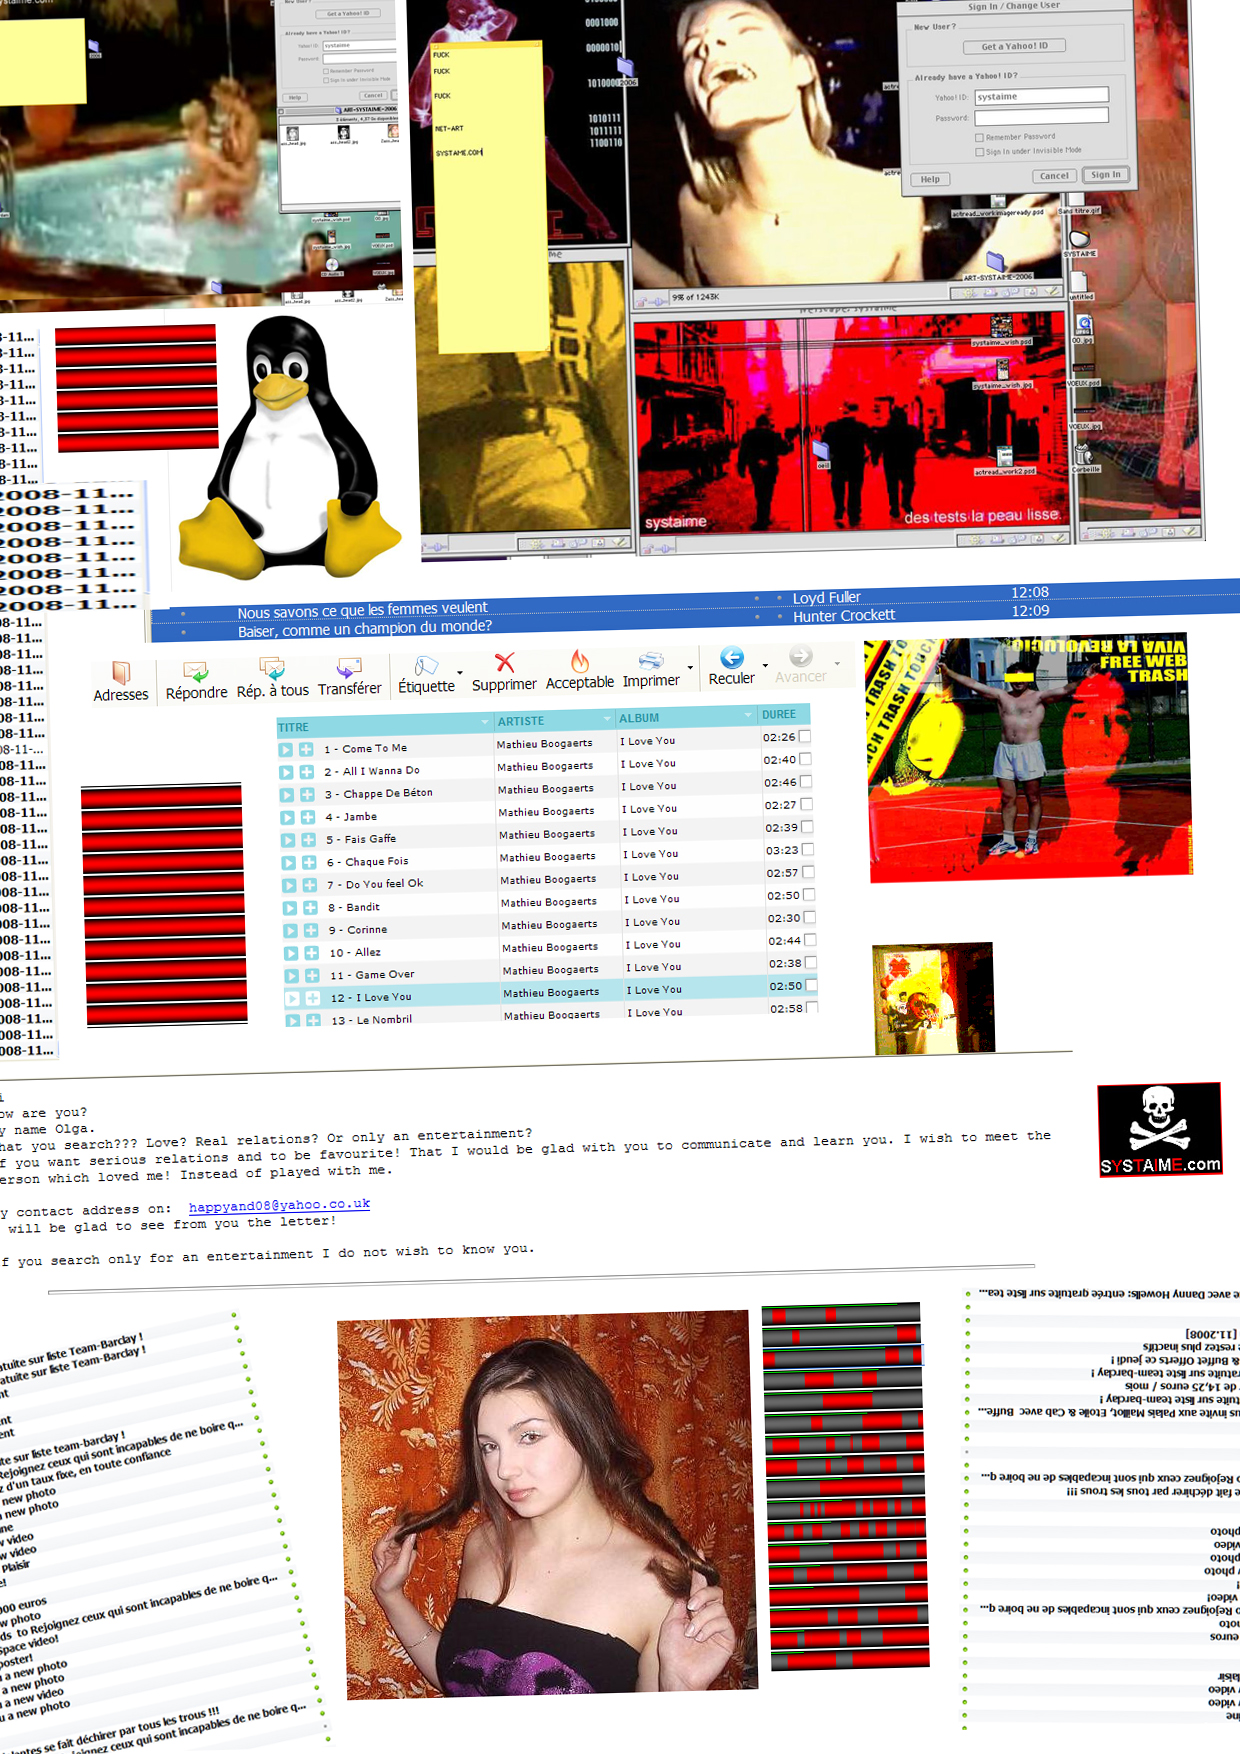This screenshot has height=1754, width=1240.
Task: Tick the checkbox for track 12 - I Love You
Action: click(x=812, y=985)
